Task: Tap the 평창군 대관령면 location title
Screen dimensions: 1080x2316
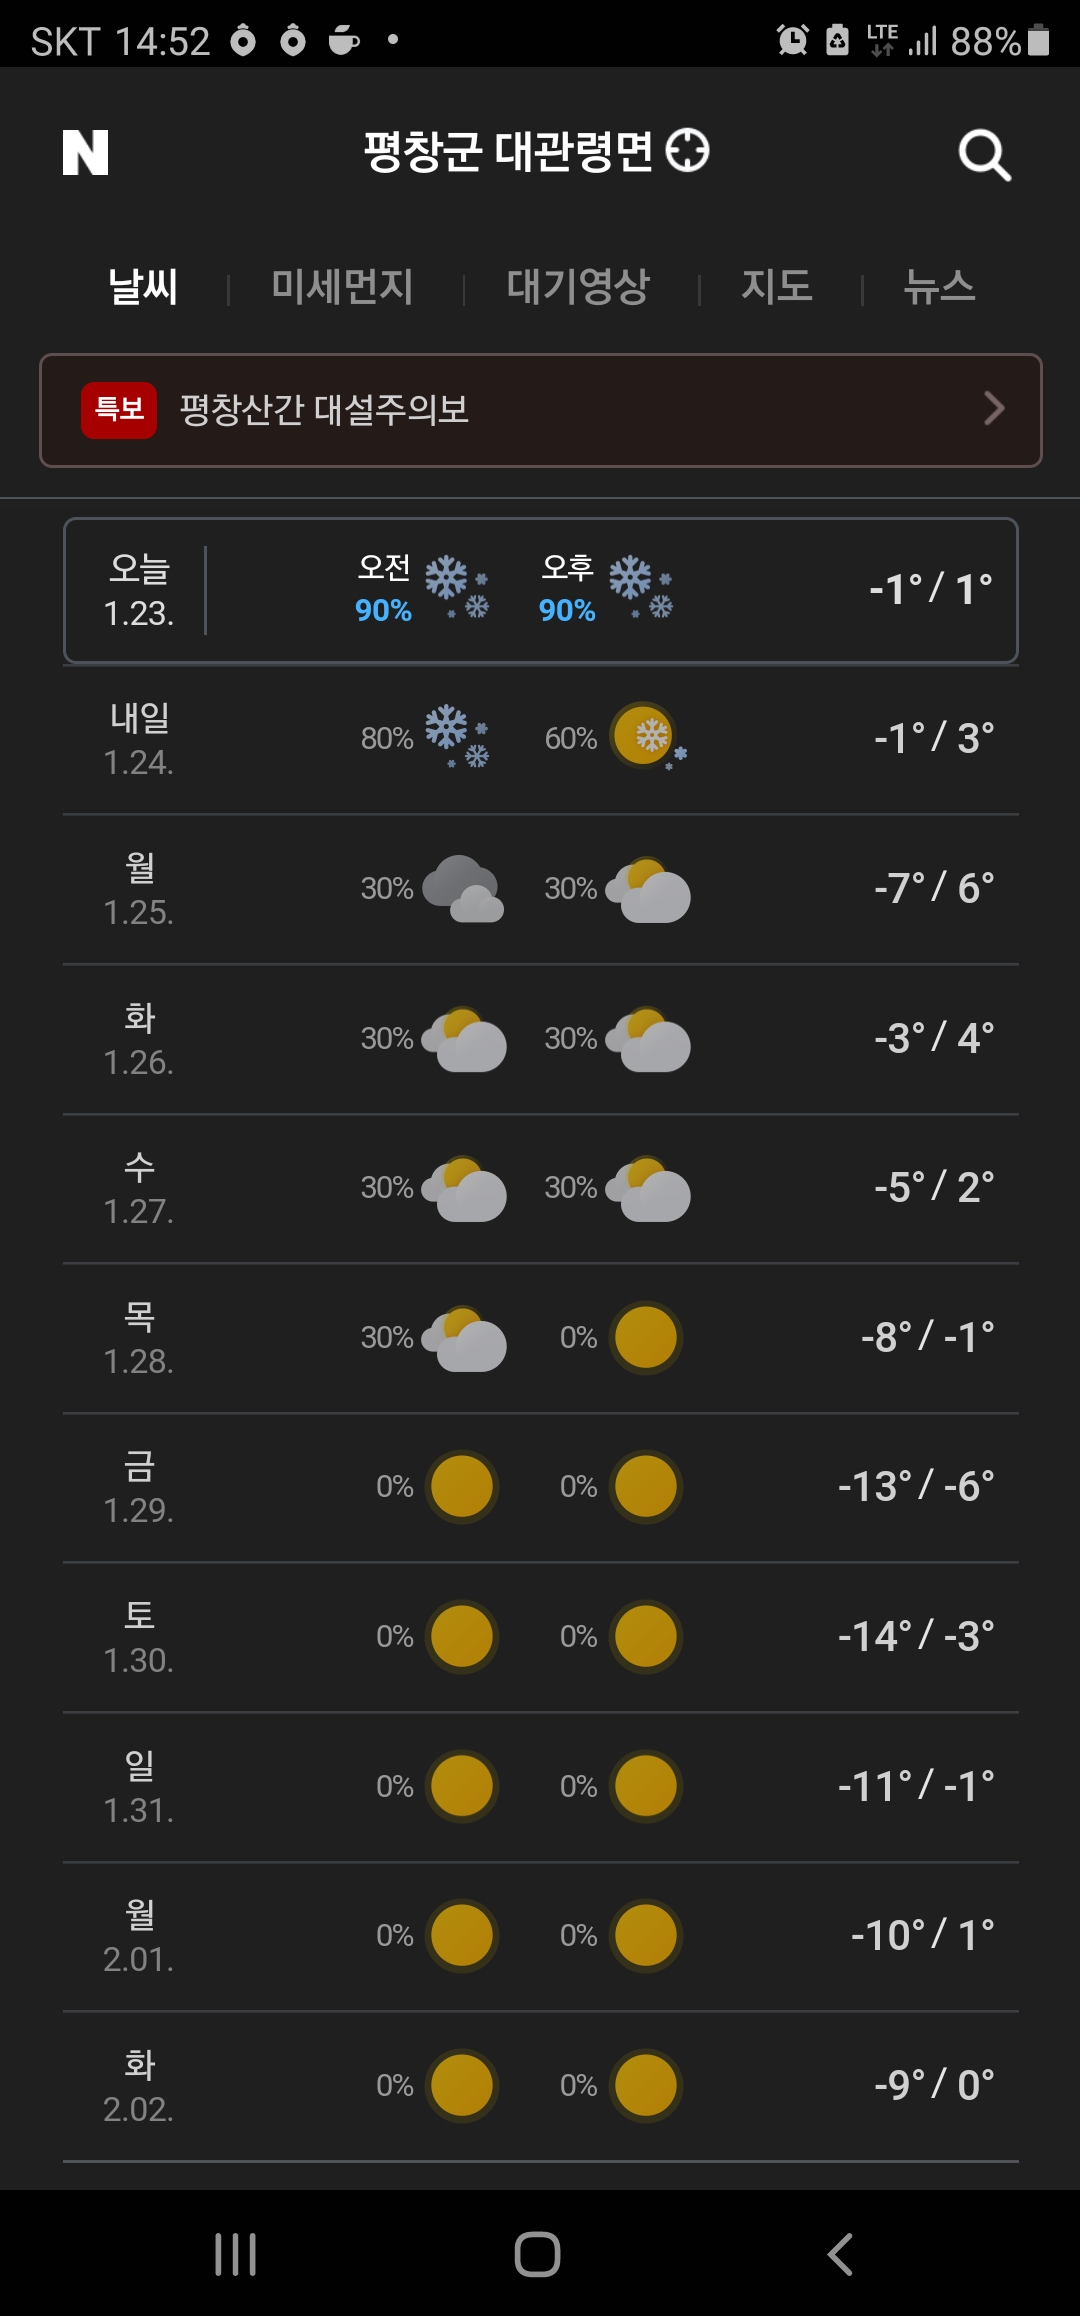Action: [x=508, y=151]
